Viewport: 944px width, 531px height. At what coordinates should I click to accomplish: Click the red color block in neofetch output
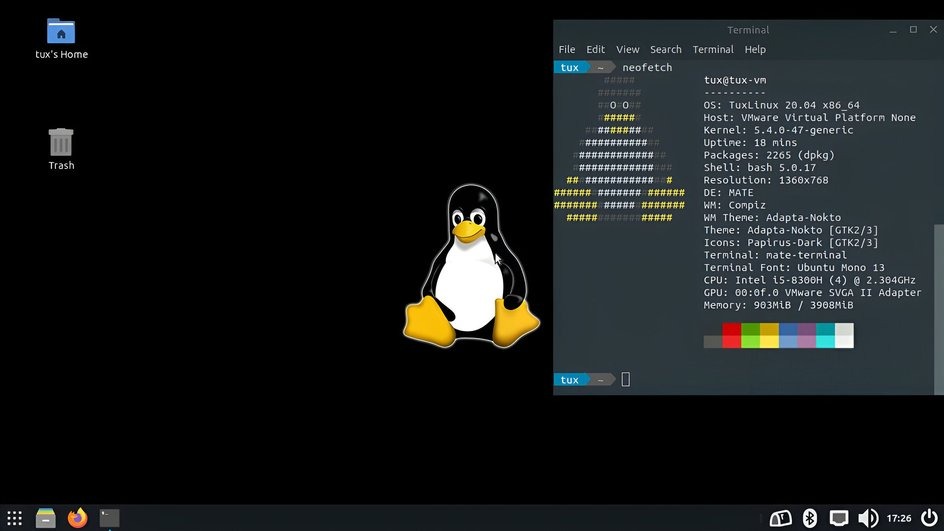(731, 335)
